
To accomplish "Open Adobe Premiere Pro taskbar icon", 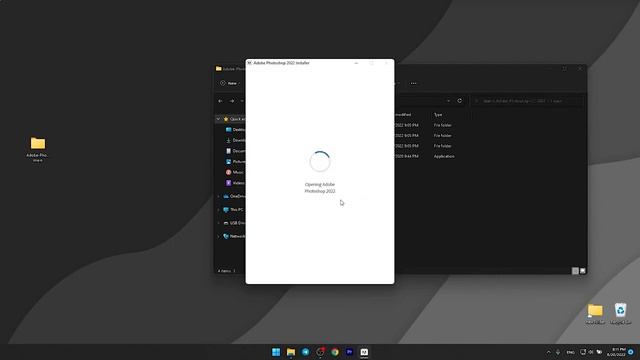I will [x=349, y=352].
